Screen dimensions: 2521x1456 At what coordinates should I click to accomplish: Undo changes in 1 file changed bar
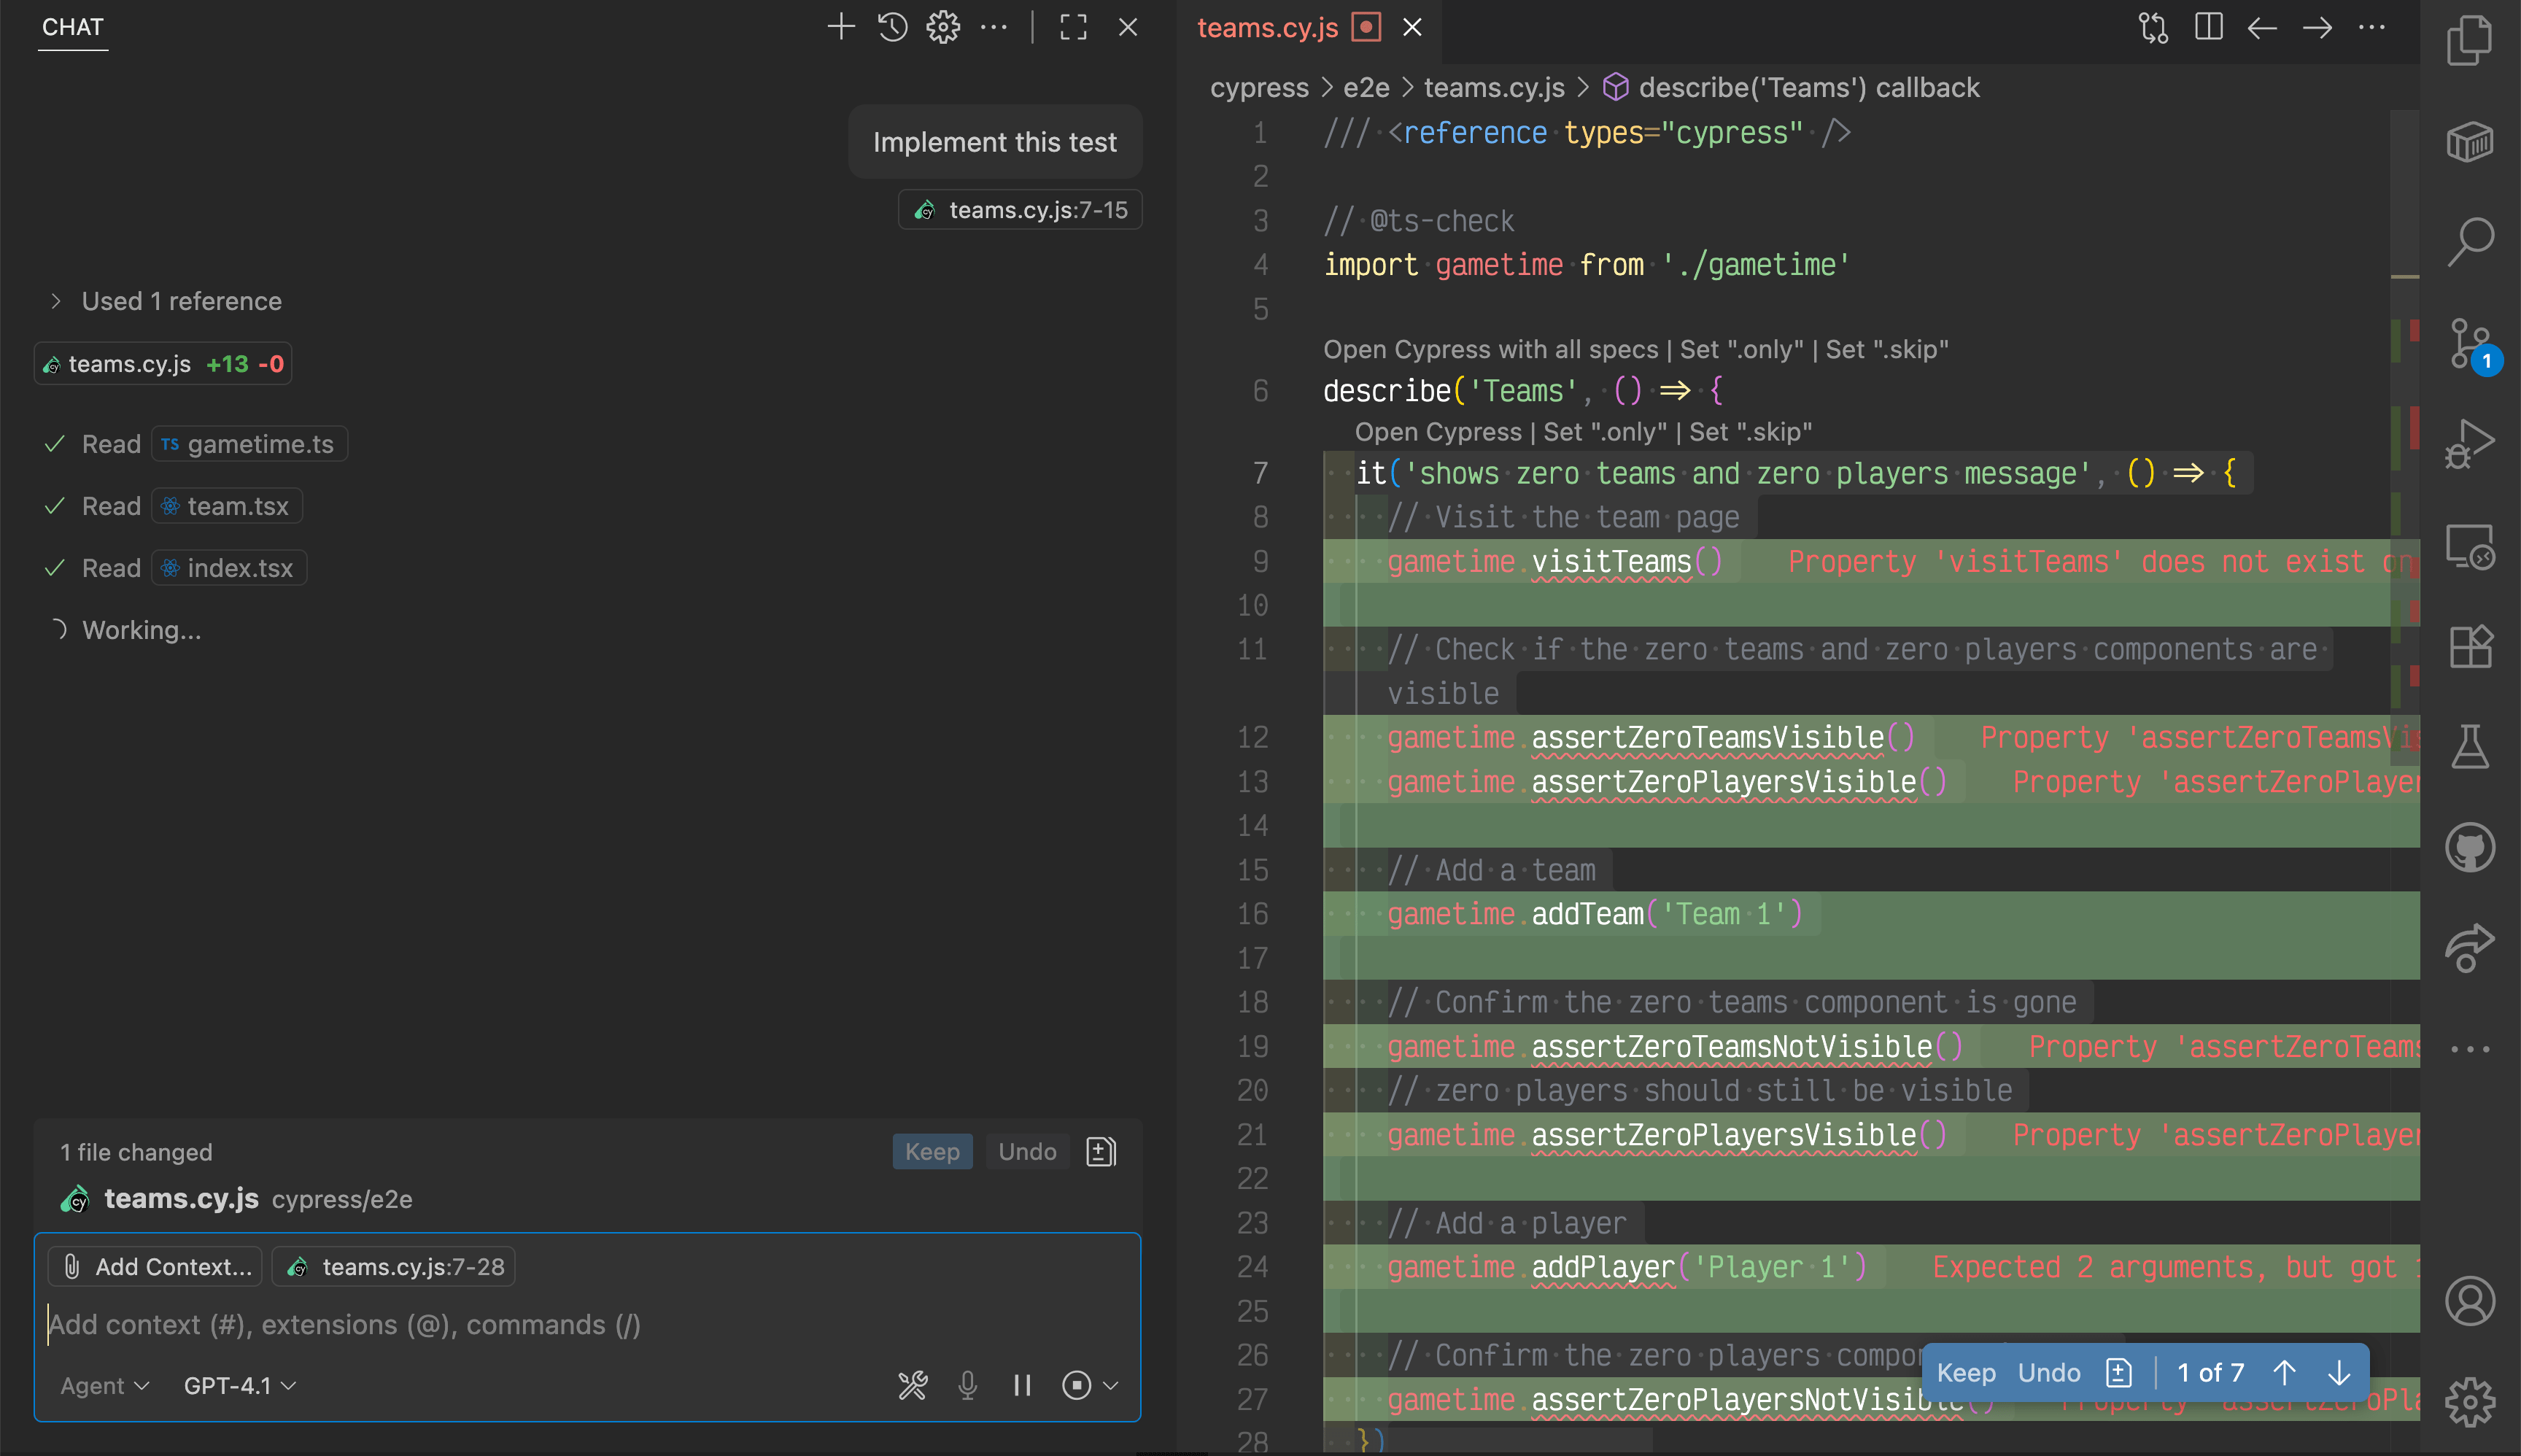1027,1151
